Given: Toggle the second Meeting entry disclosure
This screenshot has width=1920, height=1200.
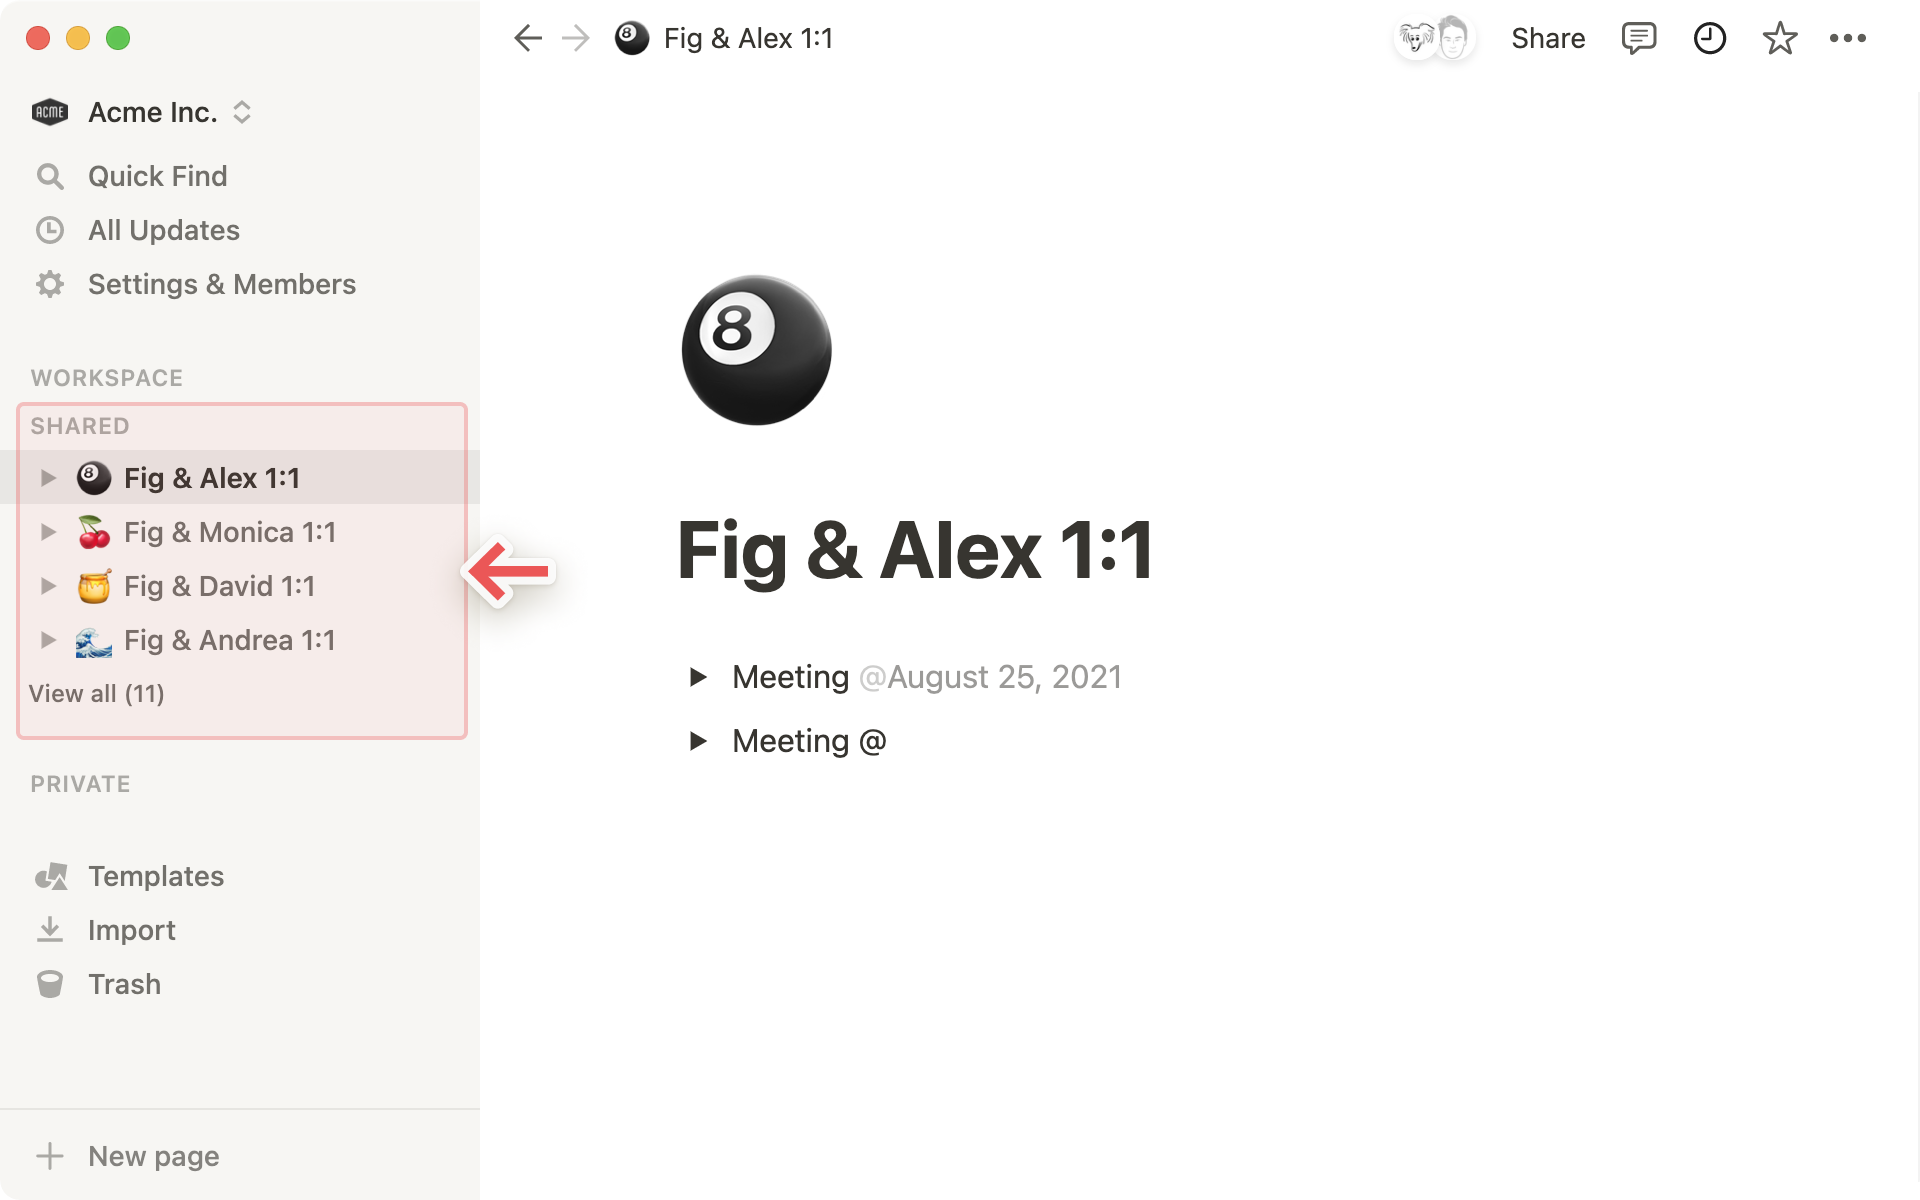Looking at the screenshot, I should (699, 741).
